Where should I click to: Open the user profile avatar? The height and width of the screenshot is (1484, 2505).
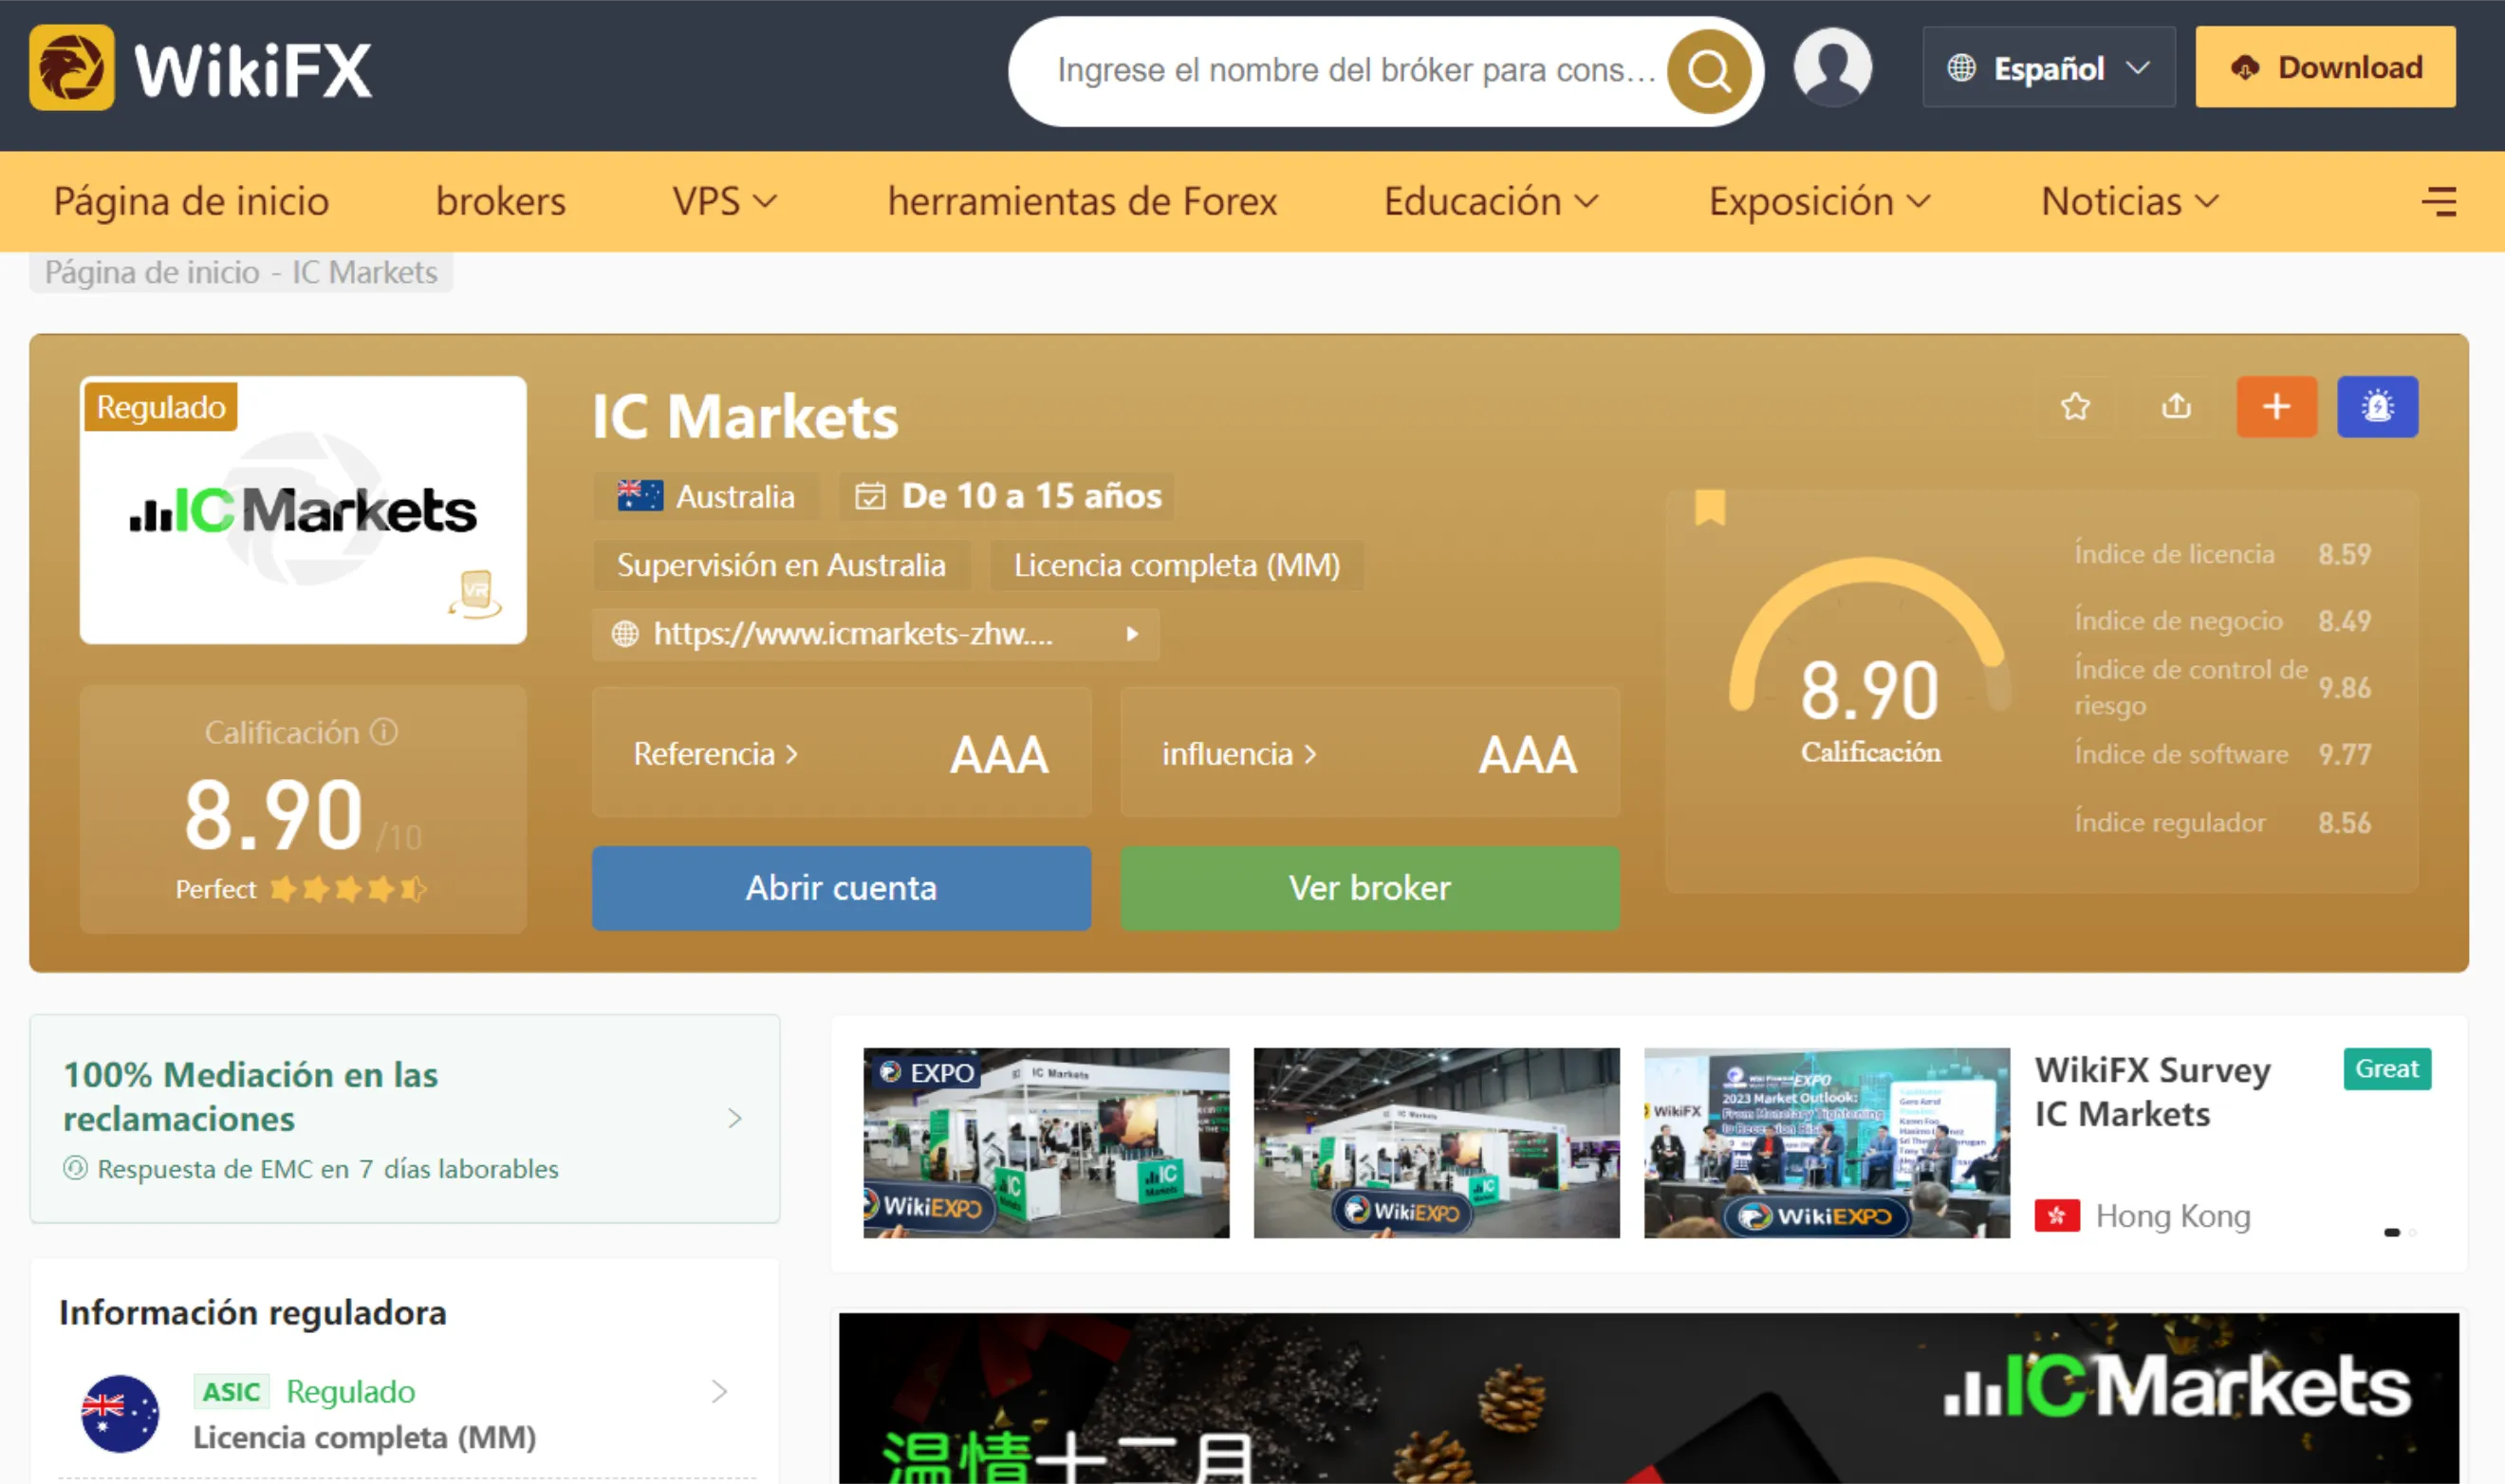(1832, 68)
